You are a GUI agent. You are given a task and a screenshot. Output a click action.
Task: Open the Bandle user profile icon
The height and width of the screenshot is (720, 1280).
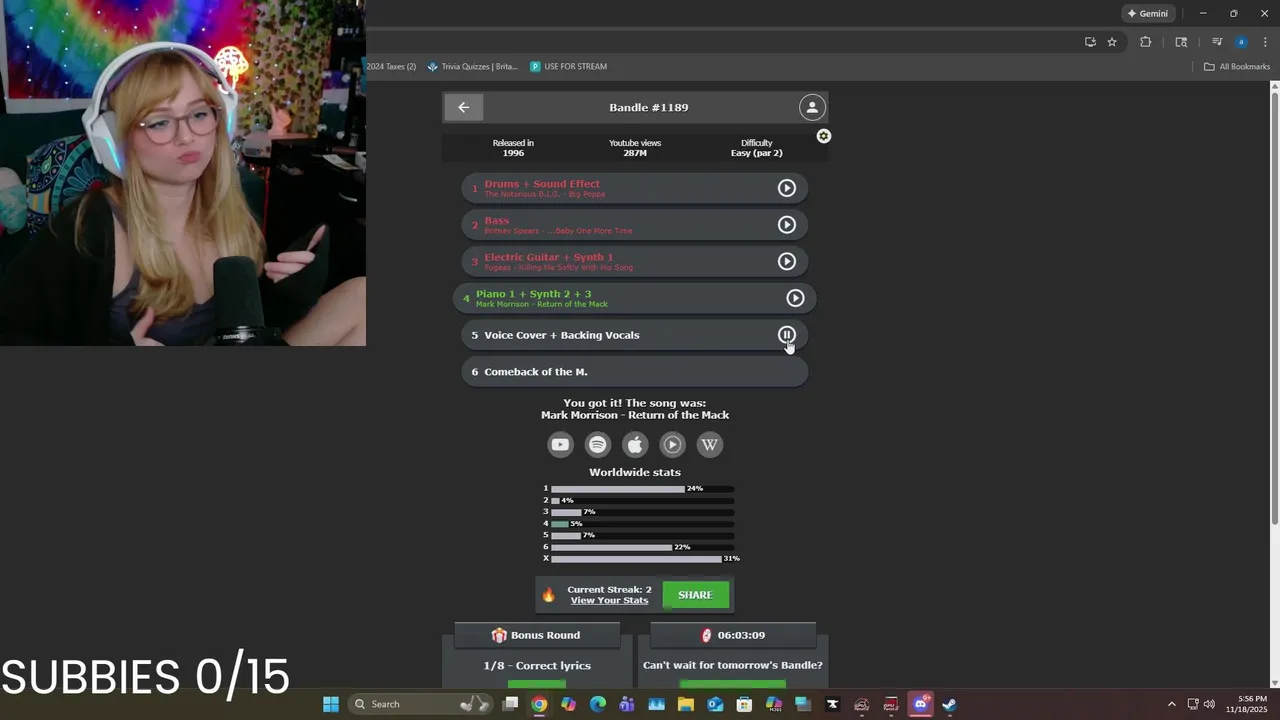812,107
